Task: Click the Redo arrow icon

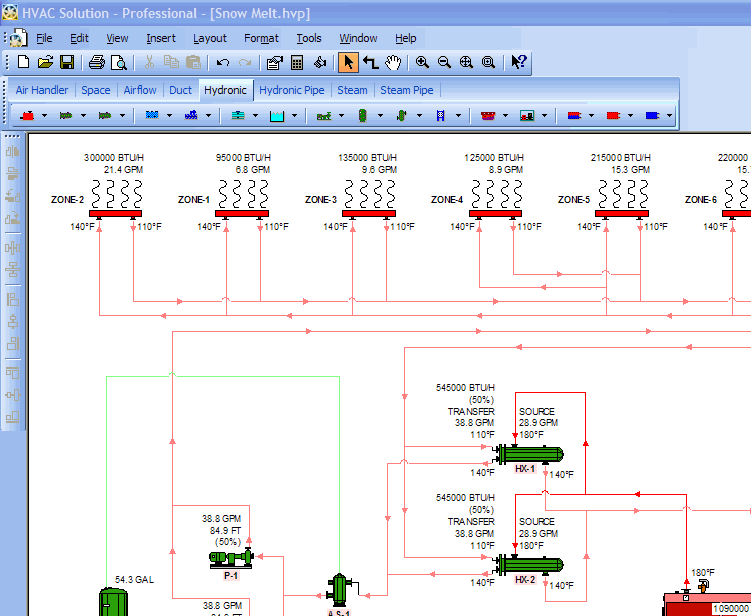Action: 245,62
